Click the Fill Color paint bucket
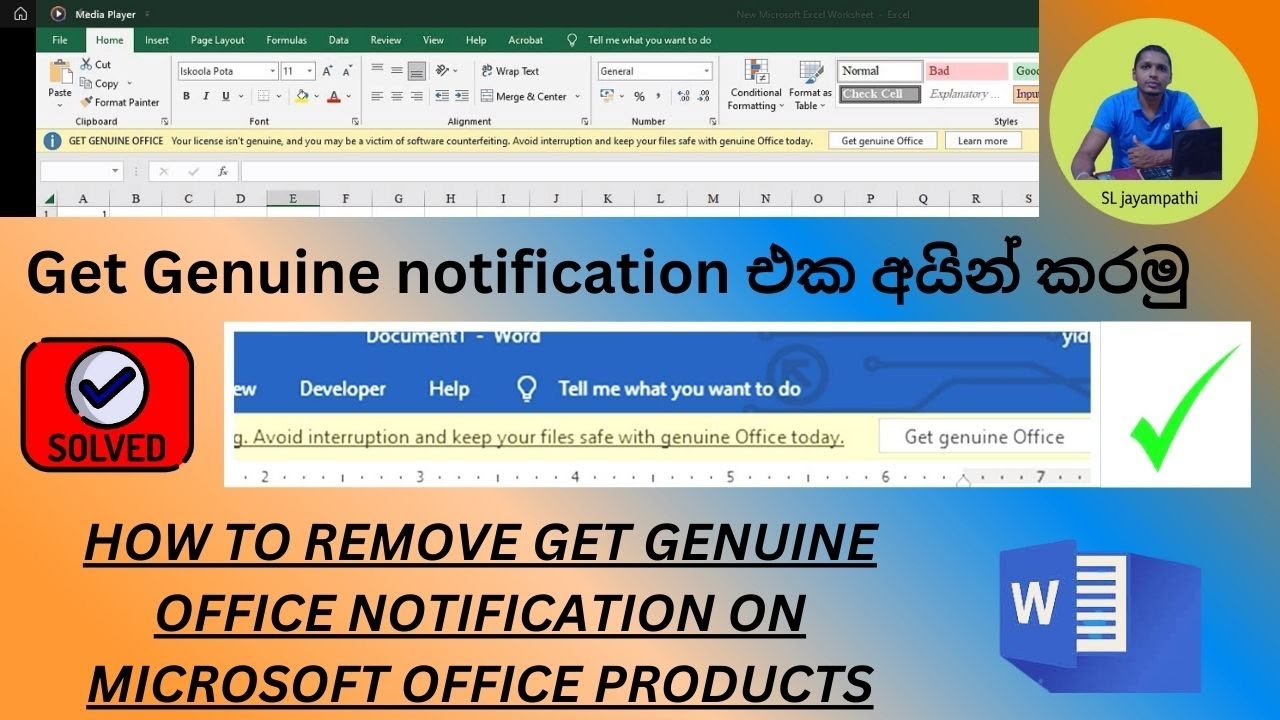The image size is (1280, 720). tap(302, 96)
